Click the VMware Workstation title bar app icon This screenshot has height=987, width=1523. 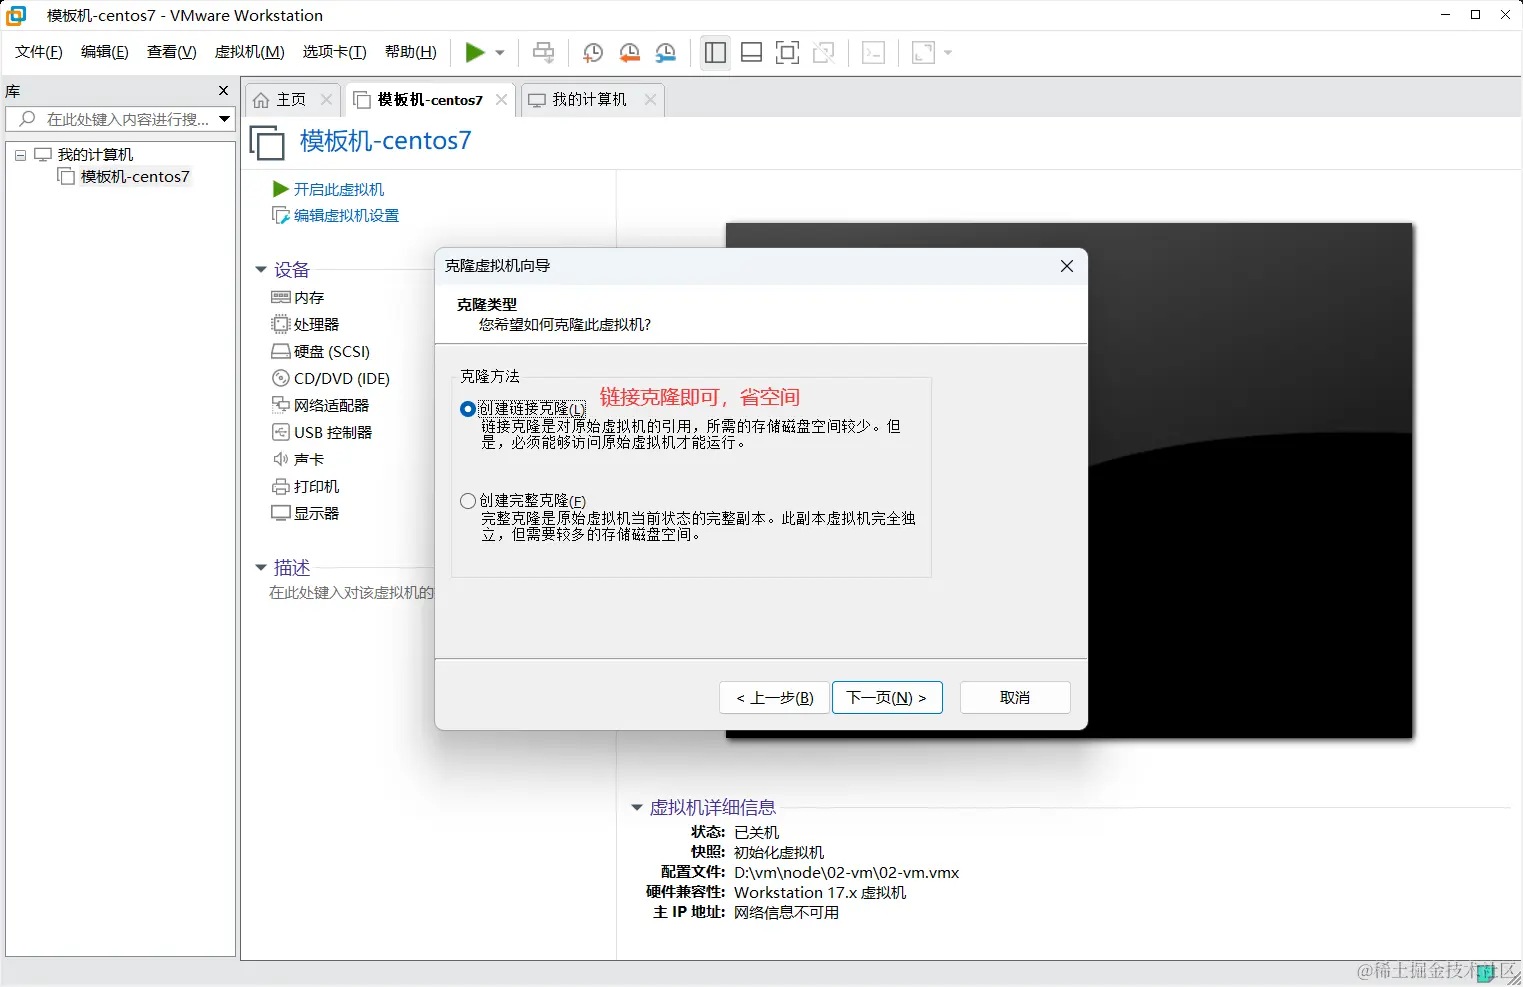pos(16,15)
